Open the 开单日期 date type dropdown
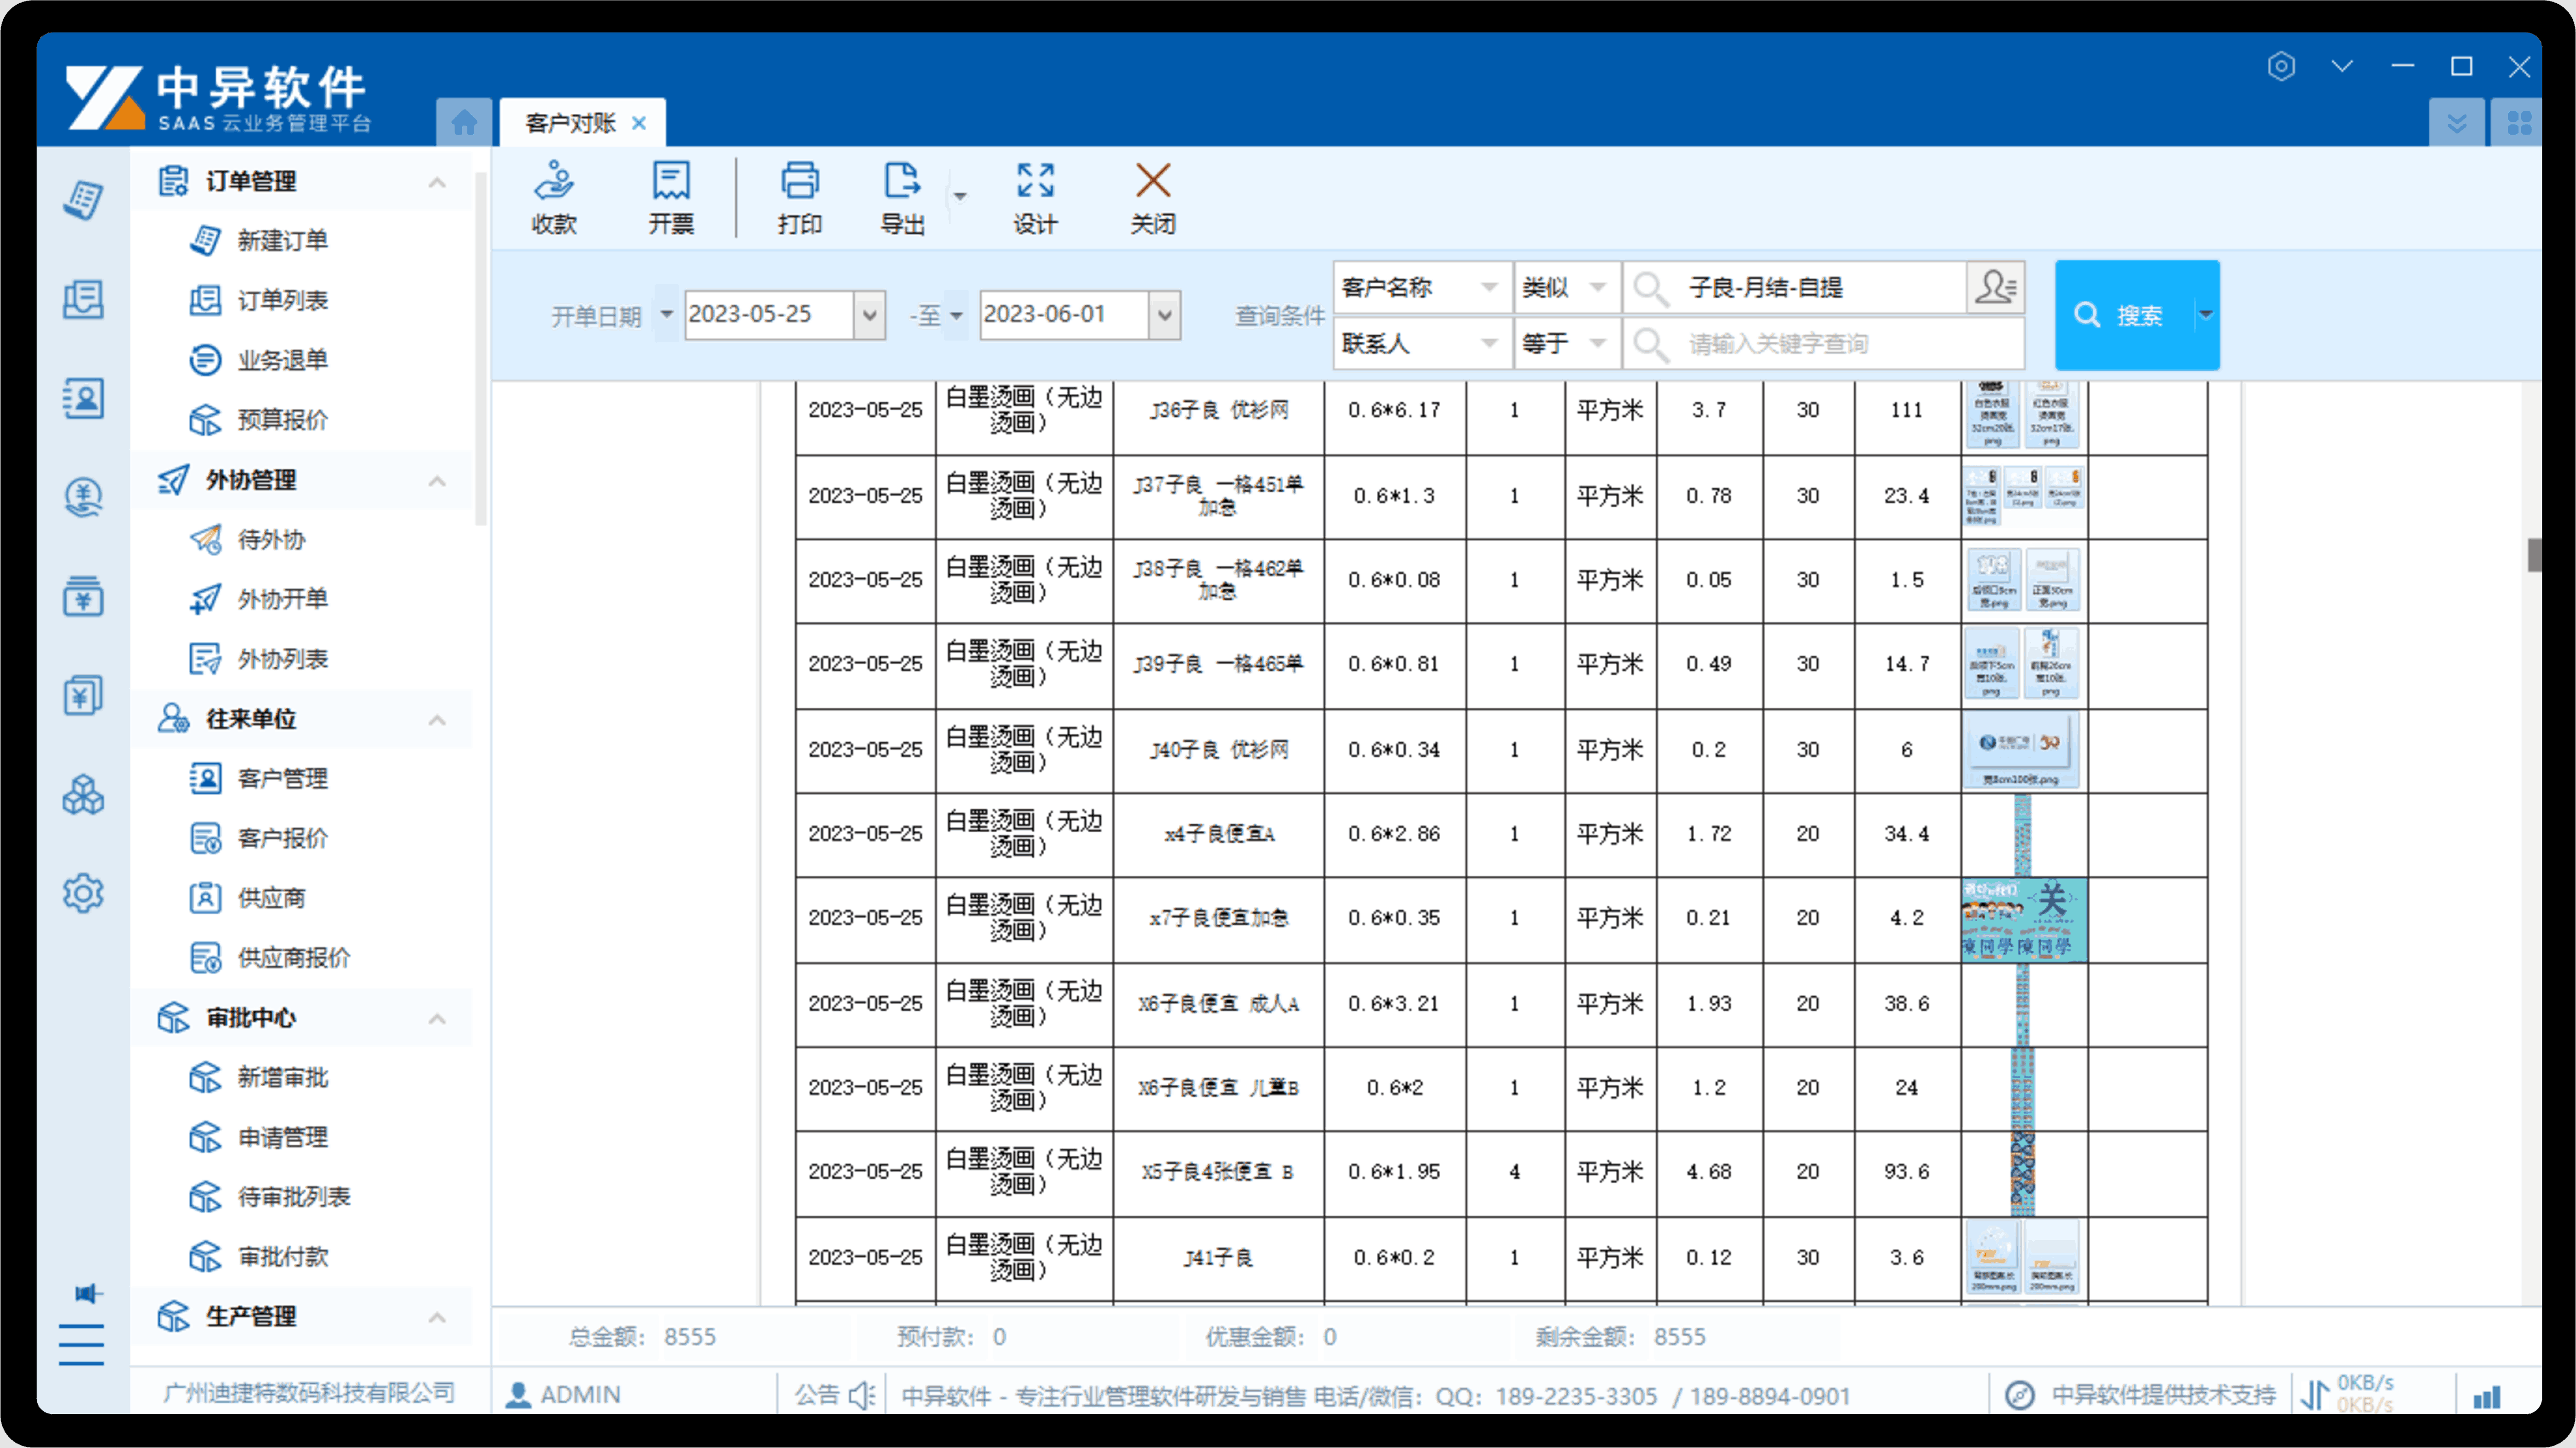 click(x=666, y=315)
